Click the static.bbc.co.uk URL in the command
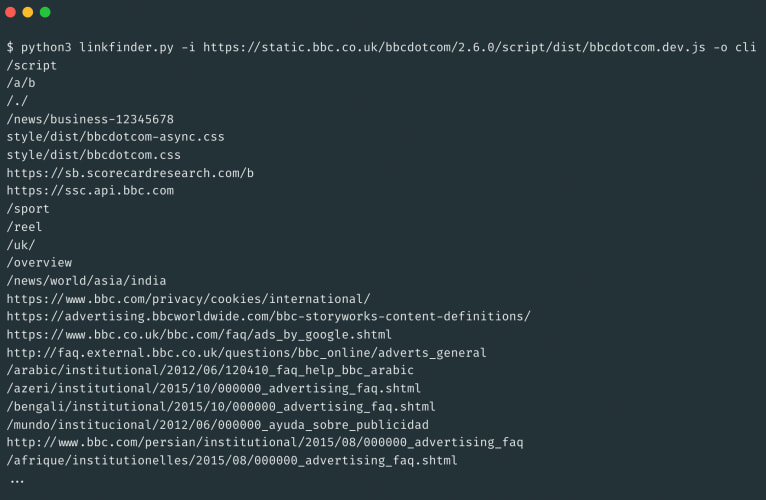 coord(454,47)
